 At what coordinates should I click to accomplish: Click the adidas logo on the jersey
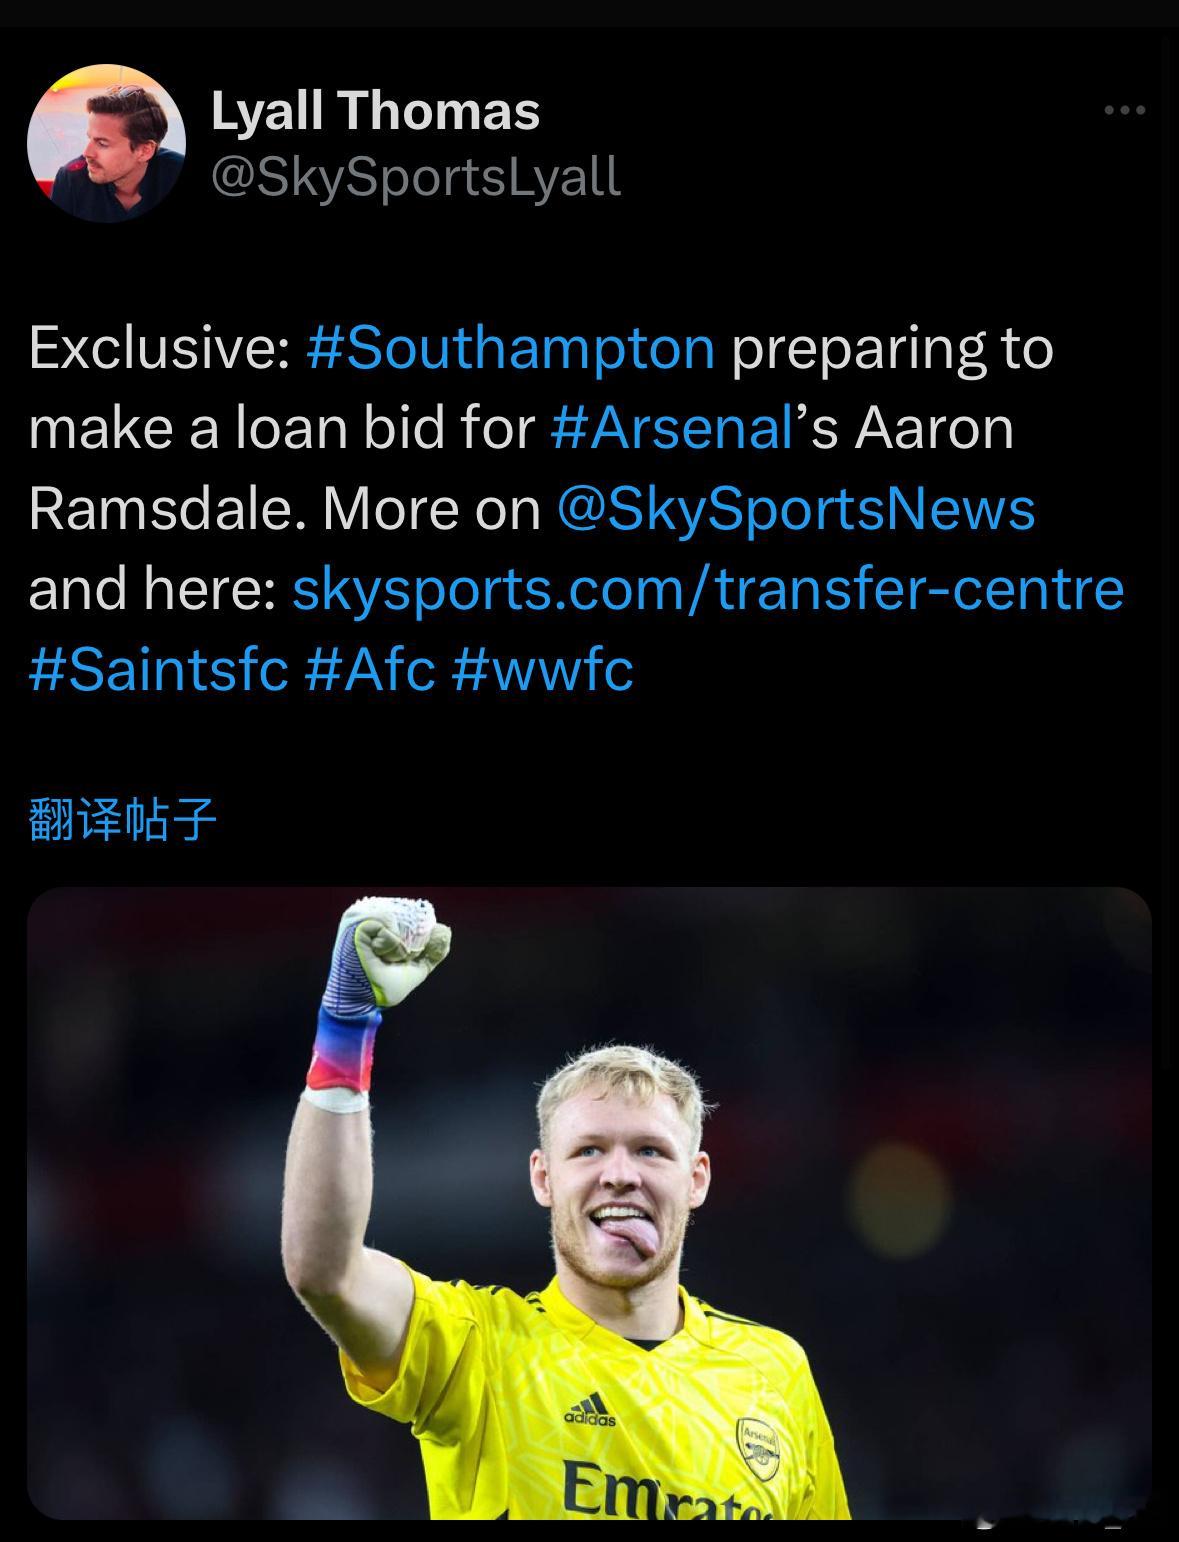pyautogui.click(x=590, y=1410)
